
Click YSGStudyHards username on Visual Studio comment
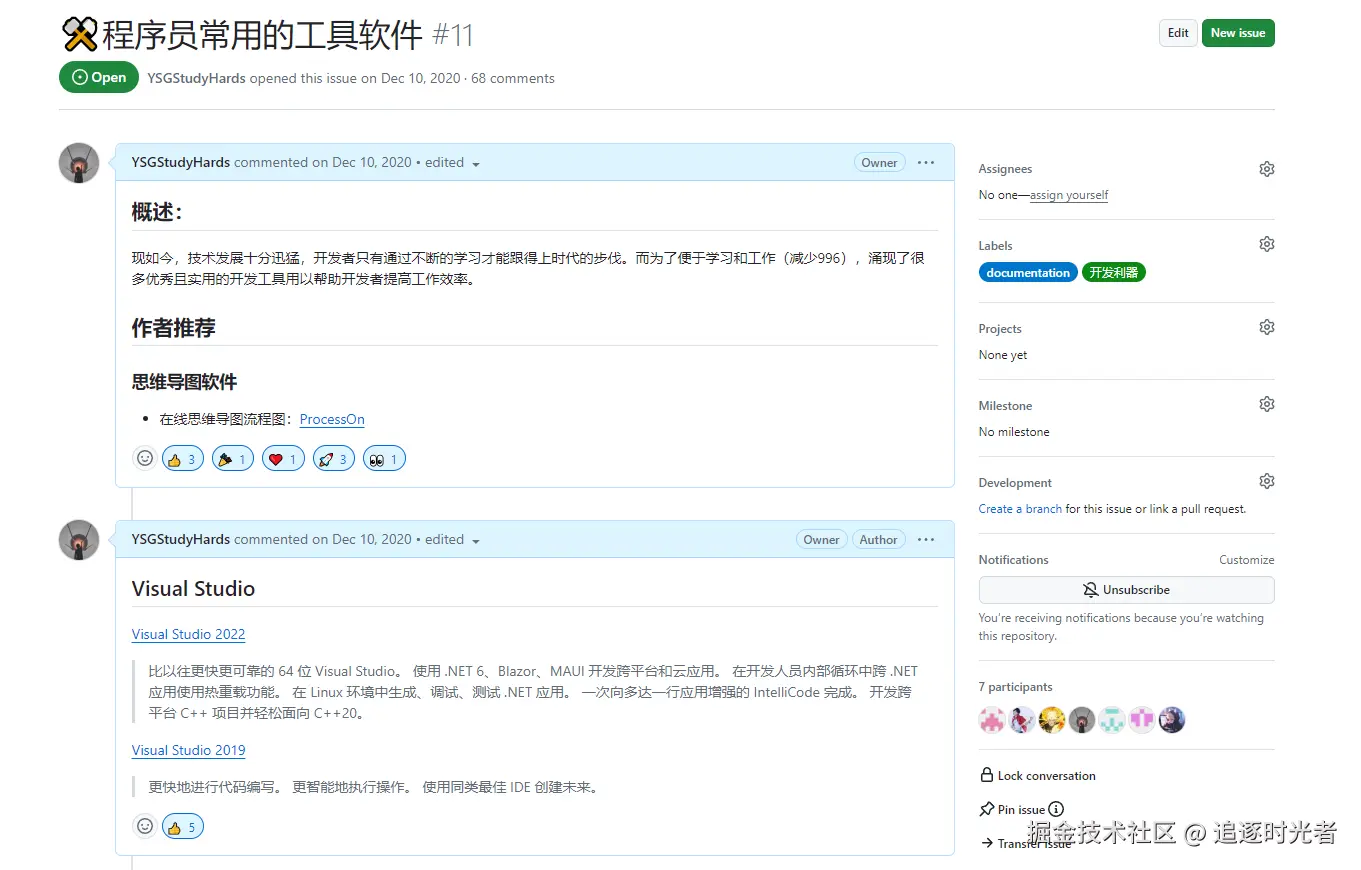[x=181, y=539]
